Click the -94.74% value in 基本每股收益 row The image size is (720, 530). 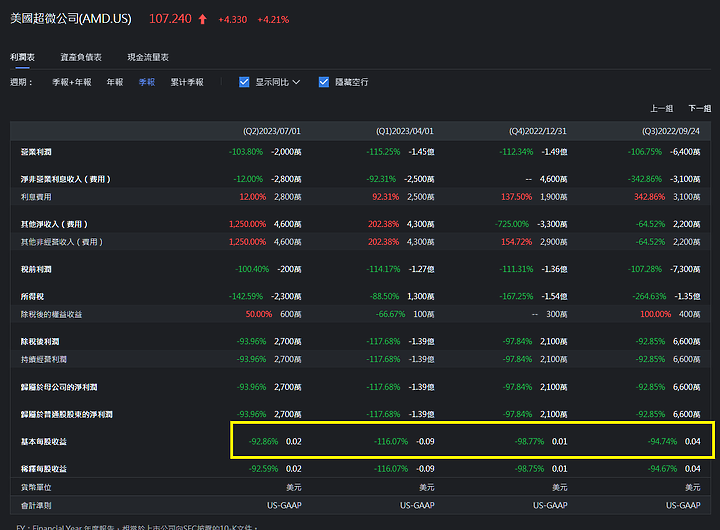pos(663,442)
